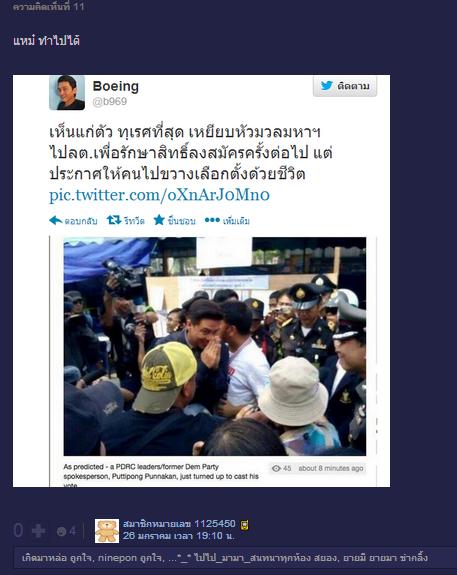Click the teddy bear member avatar
This screenshot has width=457, height=575.
pos(107,531)
